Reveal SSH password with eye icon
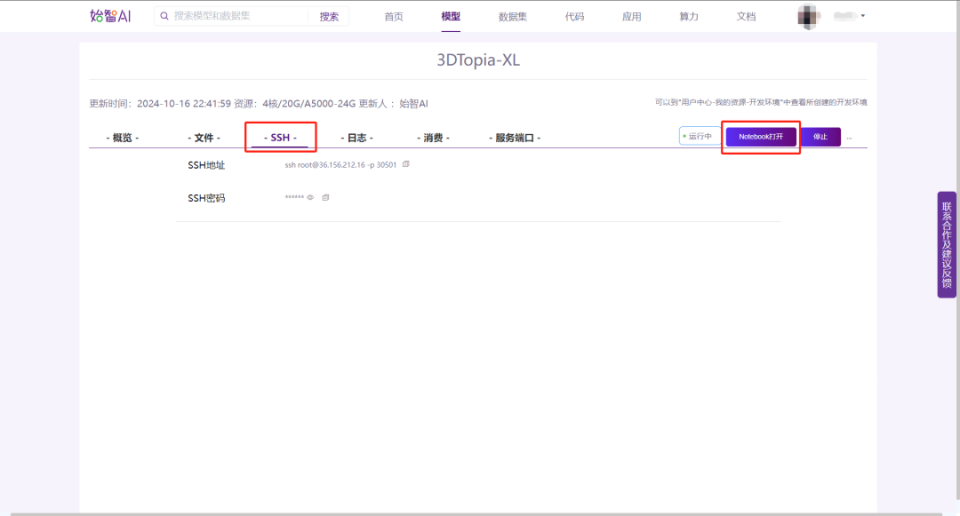 tap(310, 197)
